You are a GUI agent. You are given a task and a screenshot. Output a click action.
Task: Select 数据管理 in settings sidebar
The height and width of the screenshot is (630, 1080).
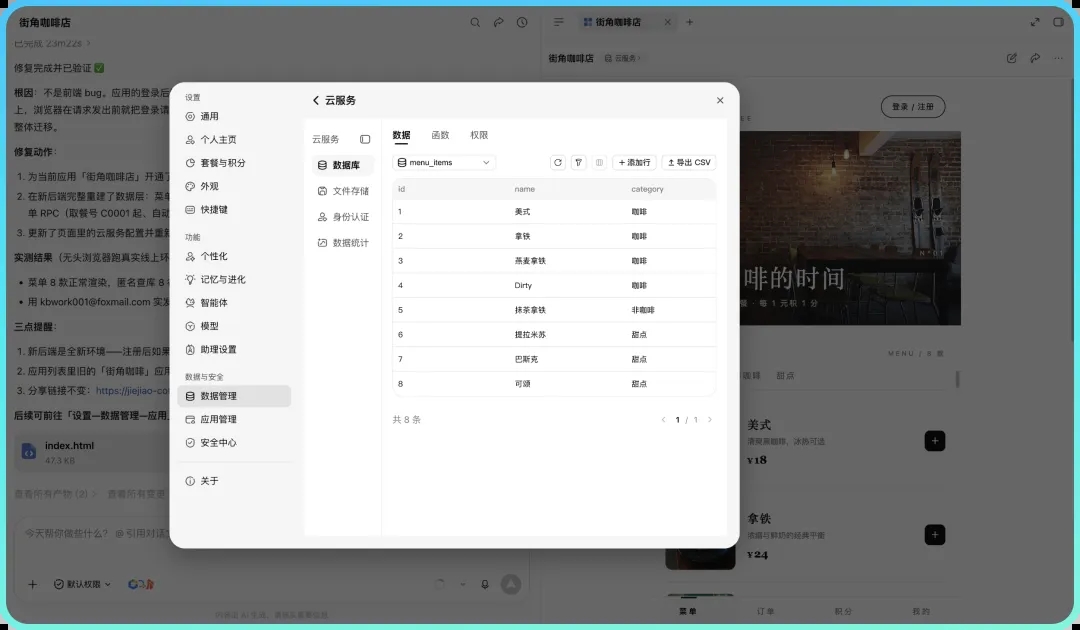point(234,396)
